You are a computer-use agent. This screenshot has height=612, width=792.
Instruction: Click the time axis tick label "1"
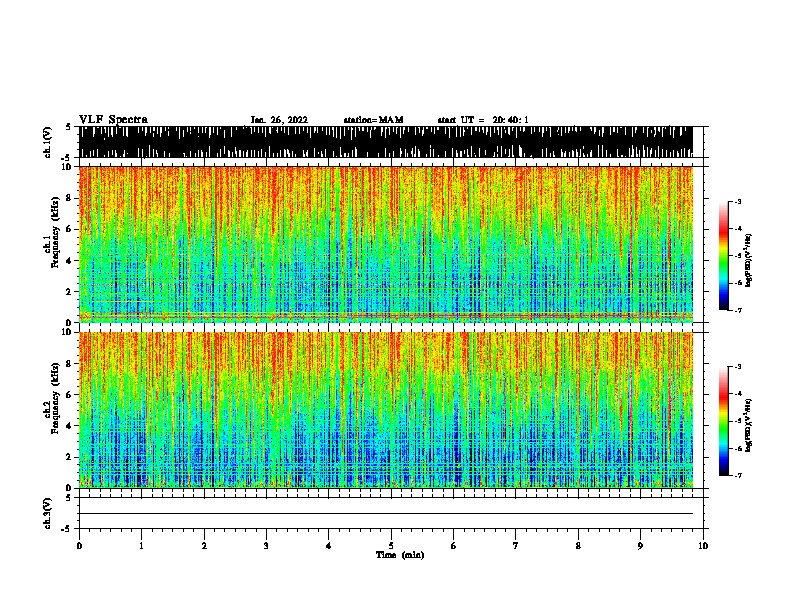coord(141,546)
